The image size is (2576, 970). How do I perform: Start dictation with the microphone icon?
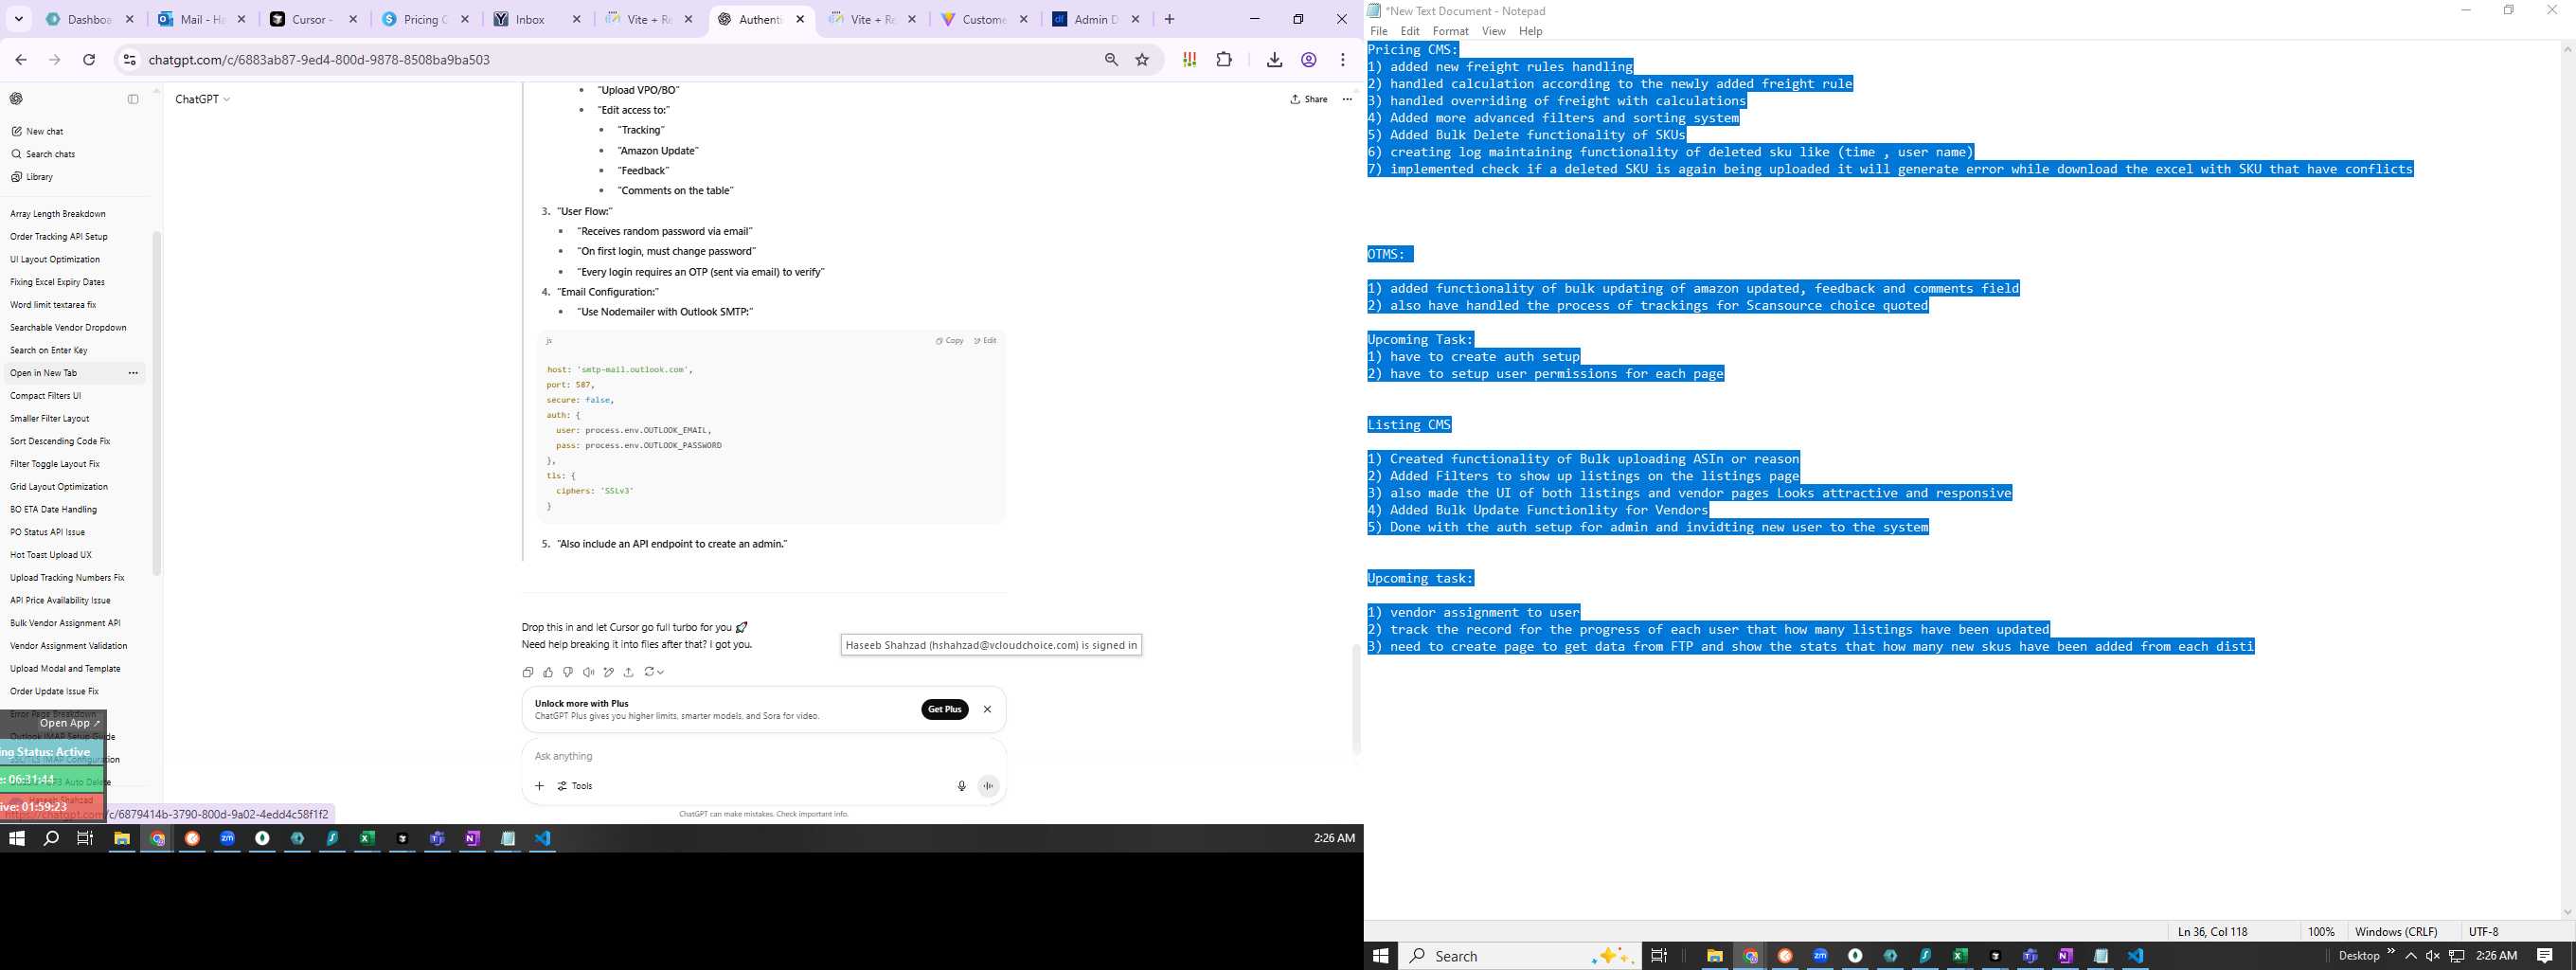(x=961, y=786)
